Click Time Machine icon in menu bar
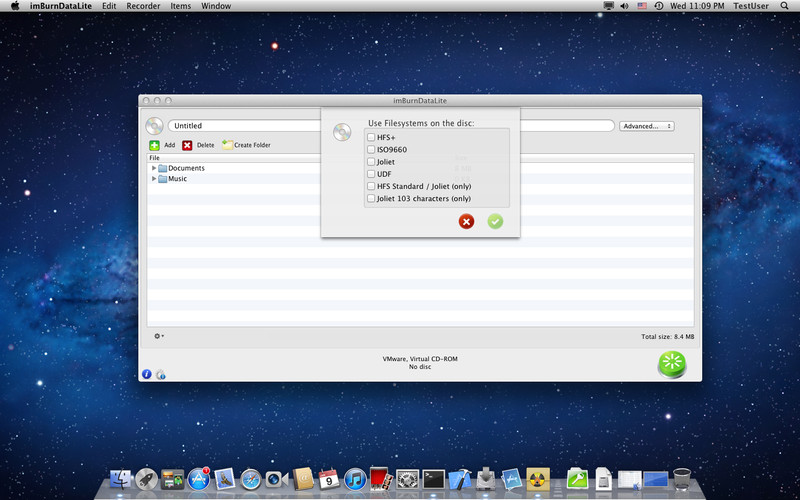Image resolution: width=800 pixels, height=500 pixels. point(659,6)
